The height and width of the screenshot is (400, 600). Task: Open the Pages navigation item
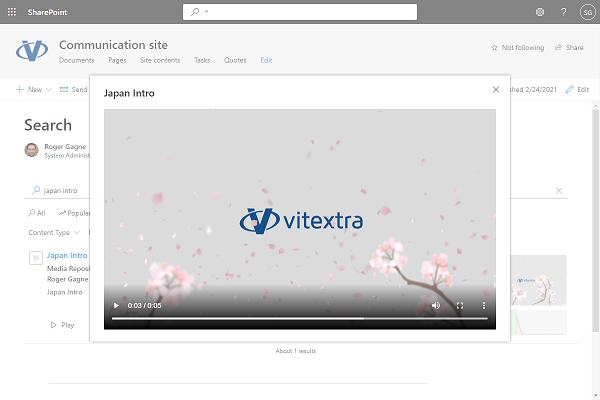pyautogui.click(x=117, y=60)
